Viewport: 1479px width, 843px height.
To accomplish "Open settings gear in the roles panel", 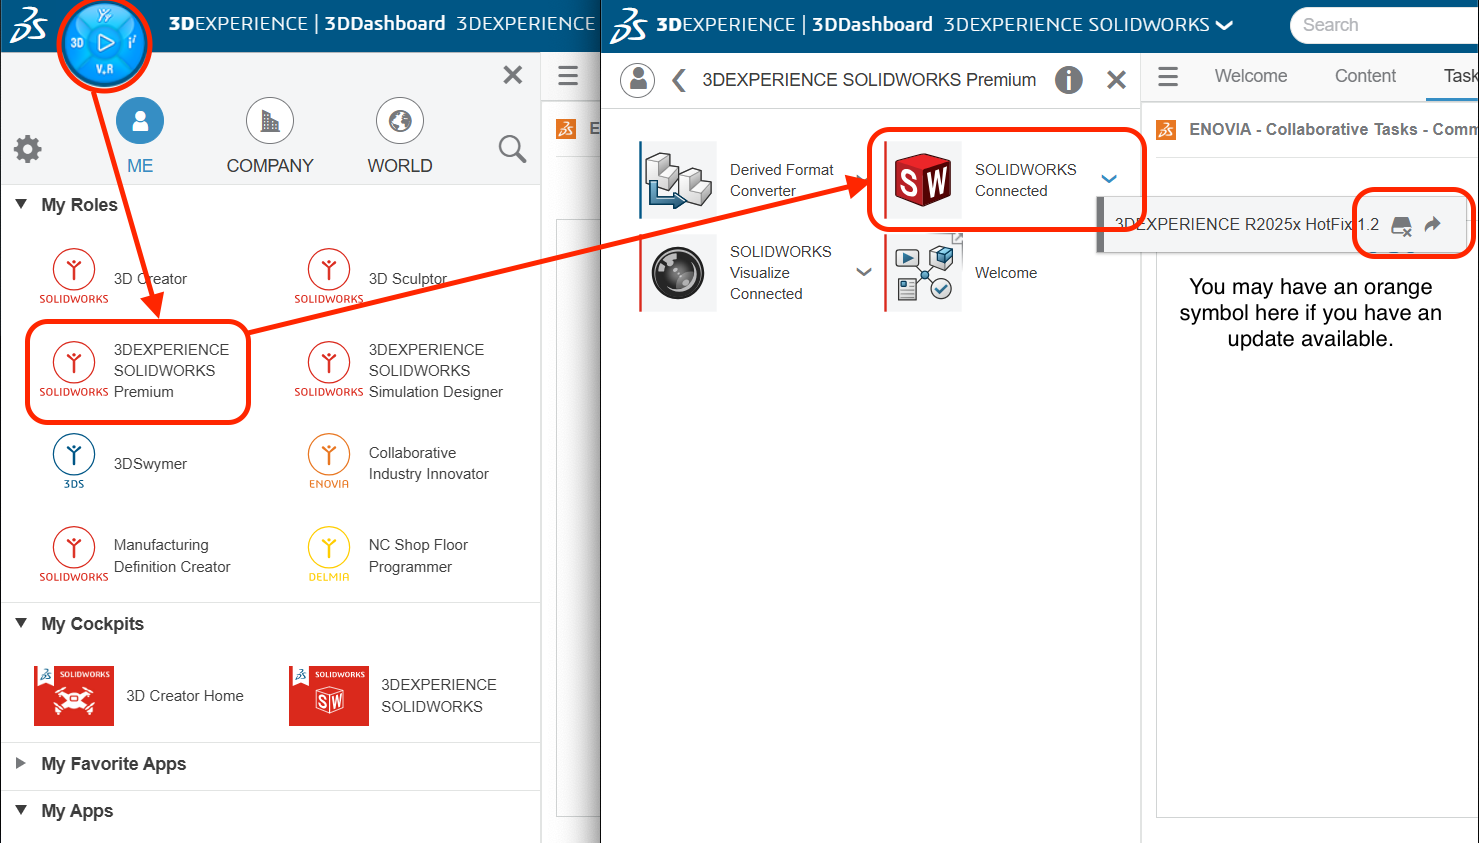I will pos(27,149).
